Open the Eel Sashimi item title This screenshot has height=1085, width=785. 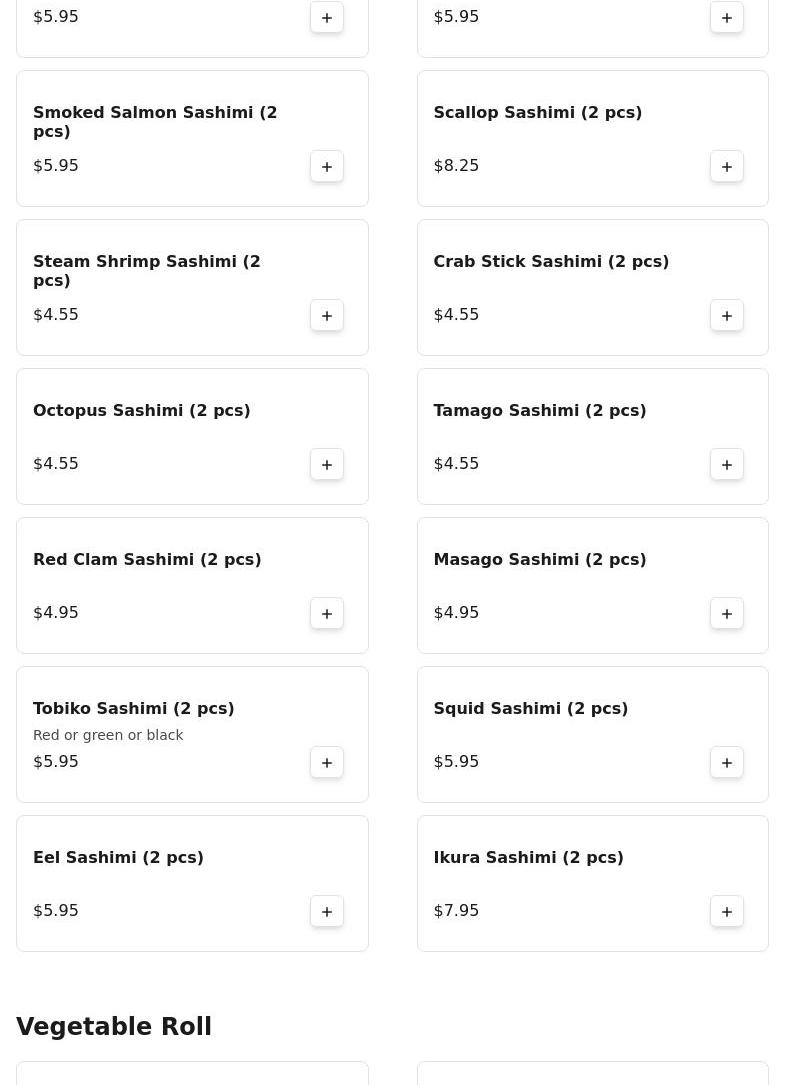(118, 858)
